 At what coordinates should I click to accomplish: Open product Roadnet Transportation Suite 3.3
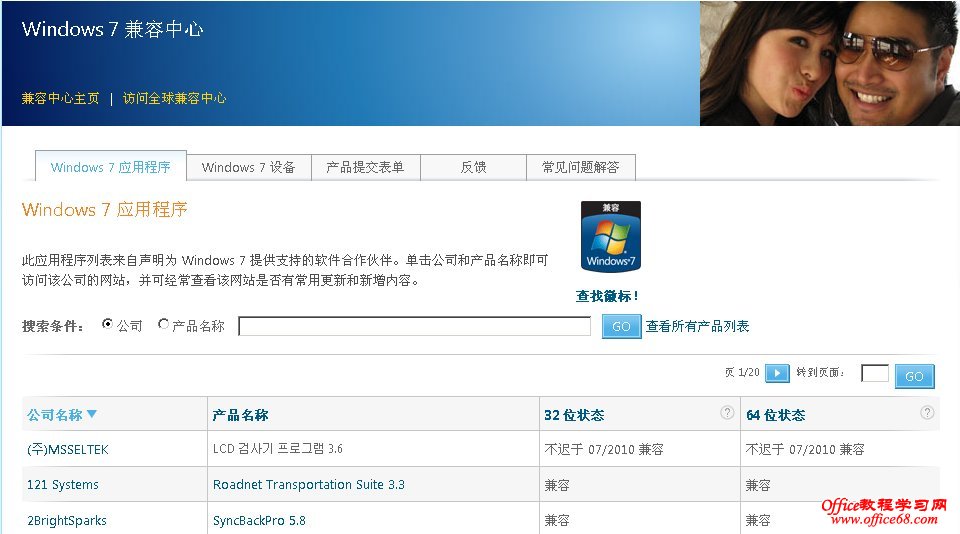309,484
